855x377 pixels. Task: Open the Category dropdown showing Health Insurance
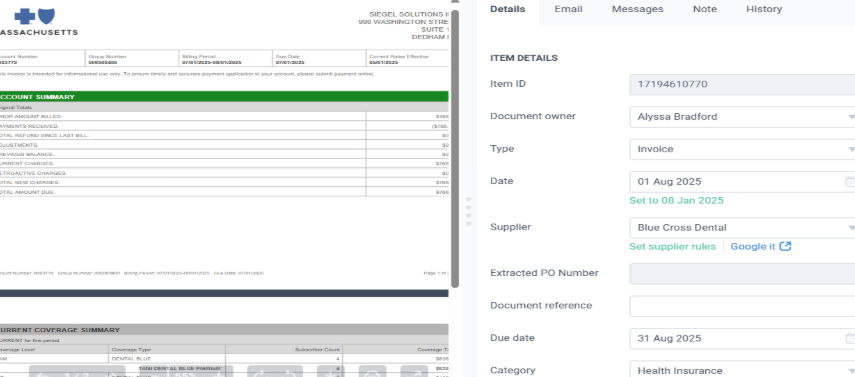742,370
